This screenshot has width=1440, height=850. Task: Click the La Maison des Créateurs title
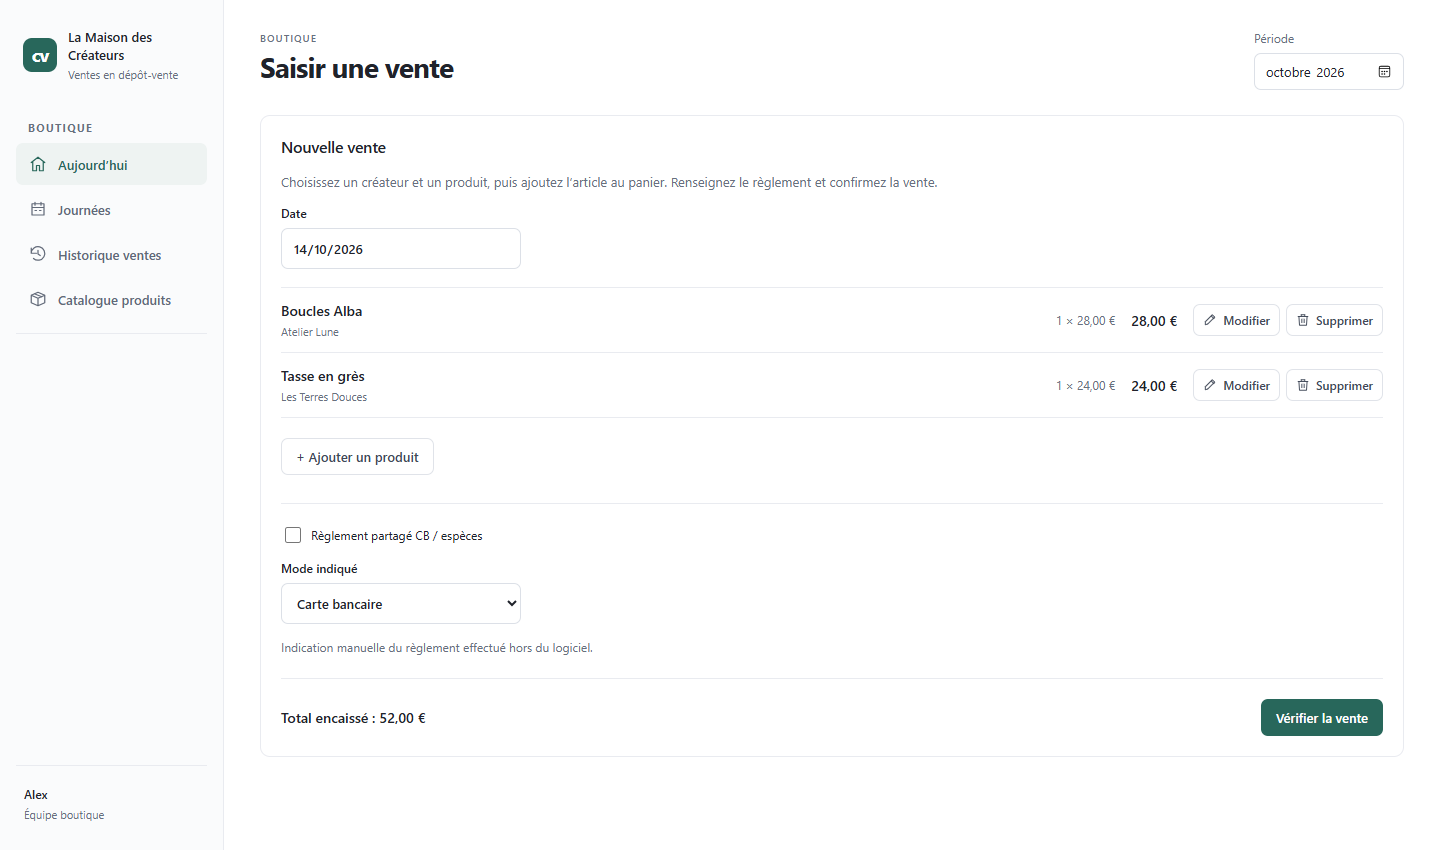point(110,46)
